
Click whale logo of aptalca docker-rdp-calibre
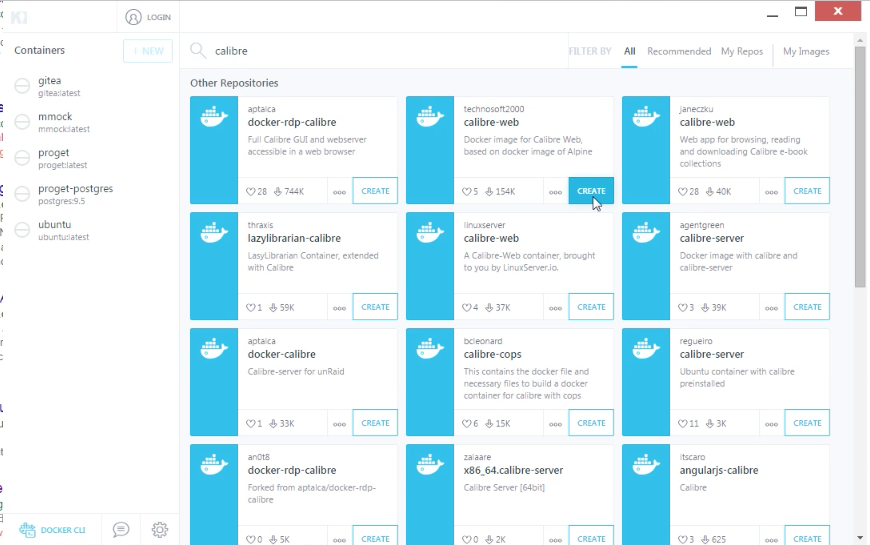click(214, 117)
